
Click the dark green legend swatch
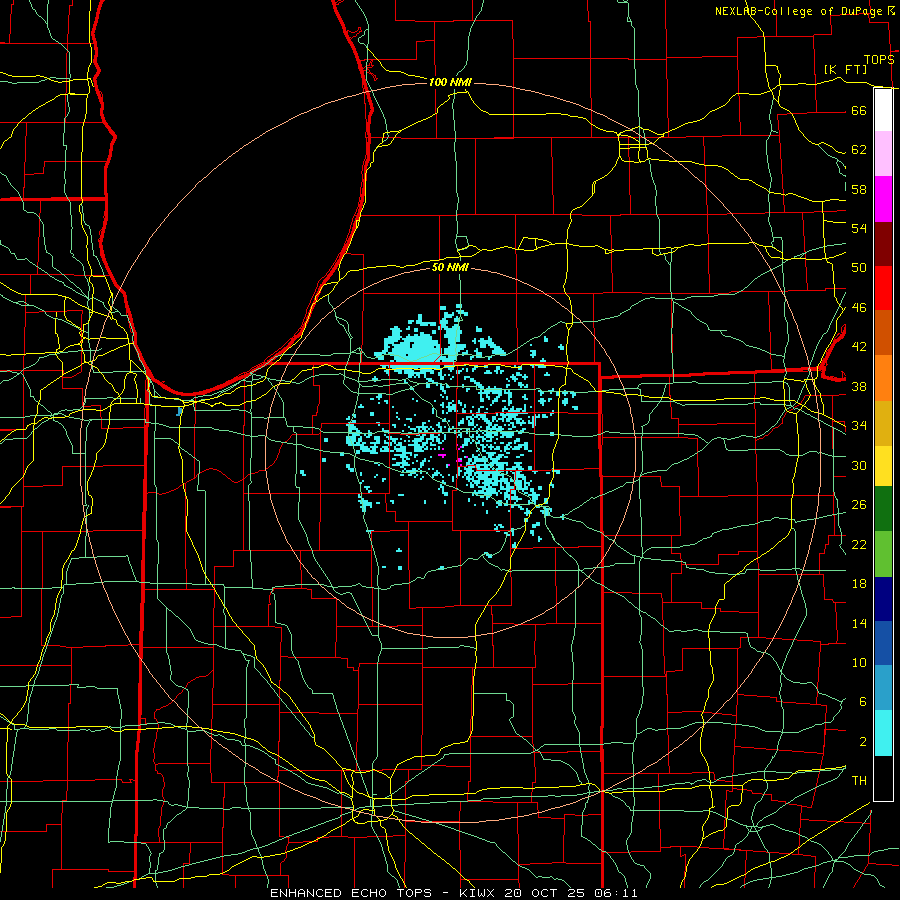883,508
